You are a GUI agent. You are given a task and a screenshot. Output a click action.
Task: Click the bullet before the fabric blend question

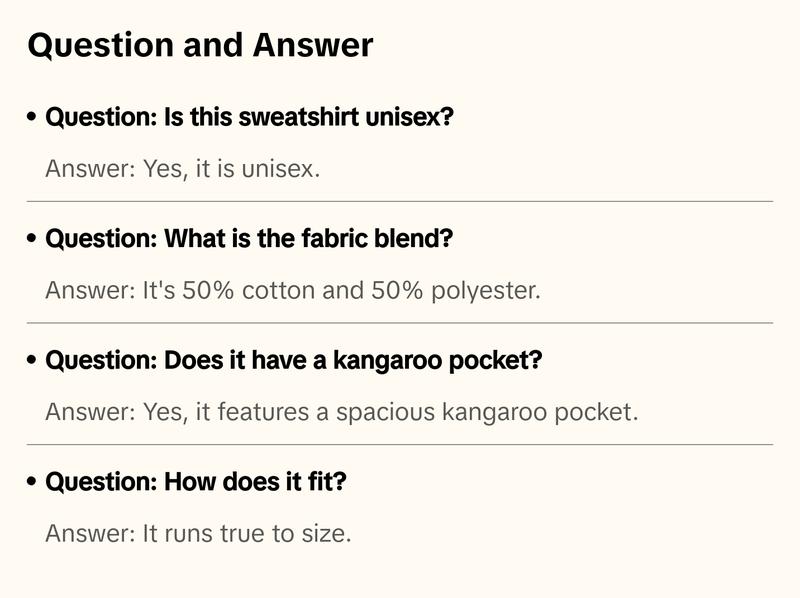33,240
